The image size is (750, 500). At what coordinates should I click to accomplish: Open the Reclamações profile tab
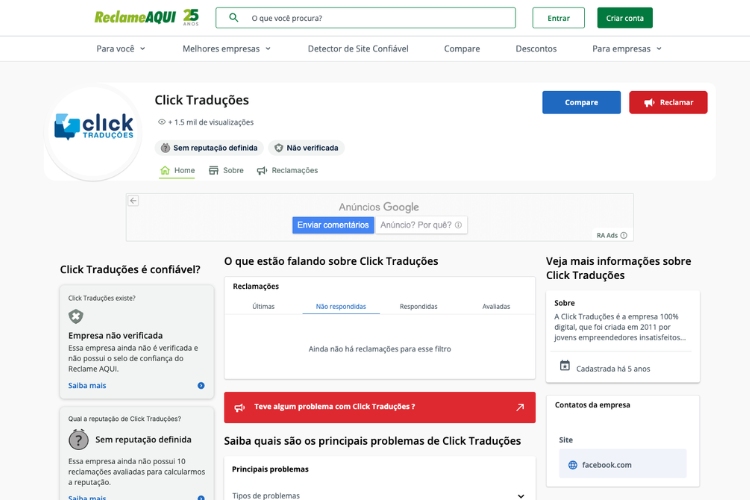click(287, 170)
